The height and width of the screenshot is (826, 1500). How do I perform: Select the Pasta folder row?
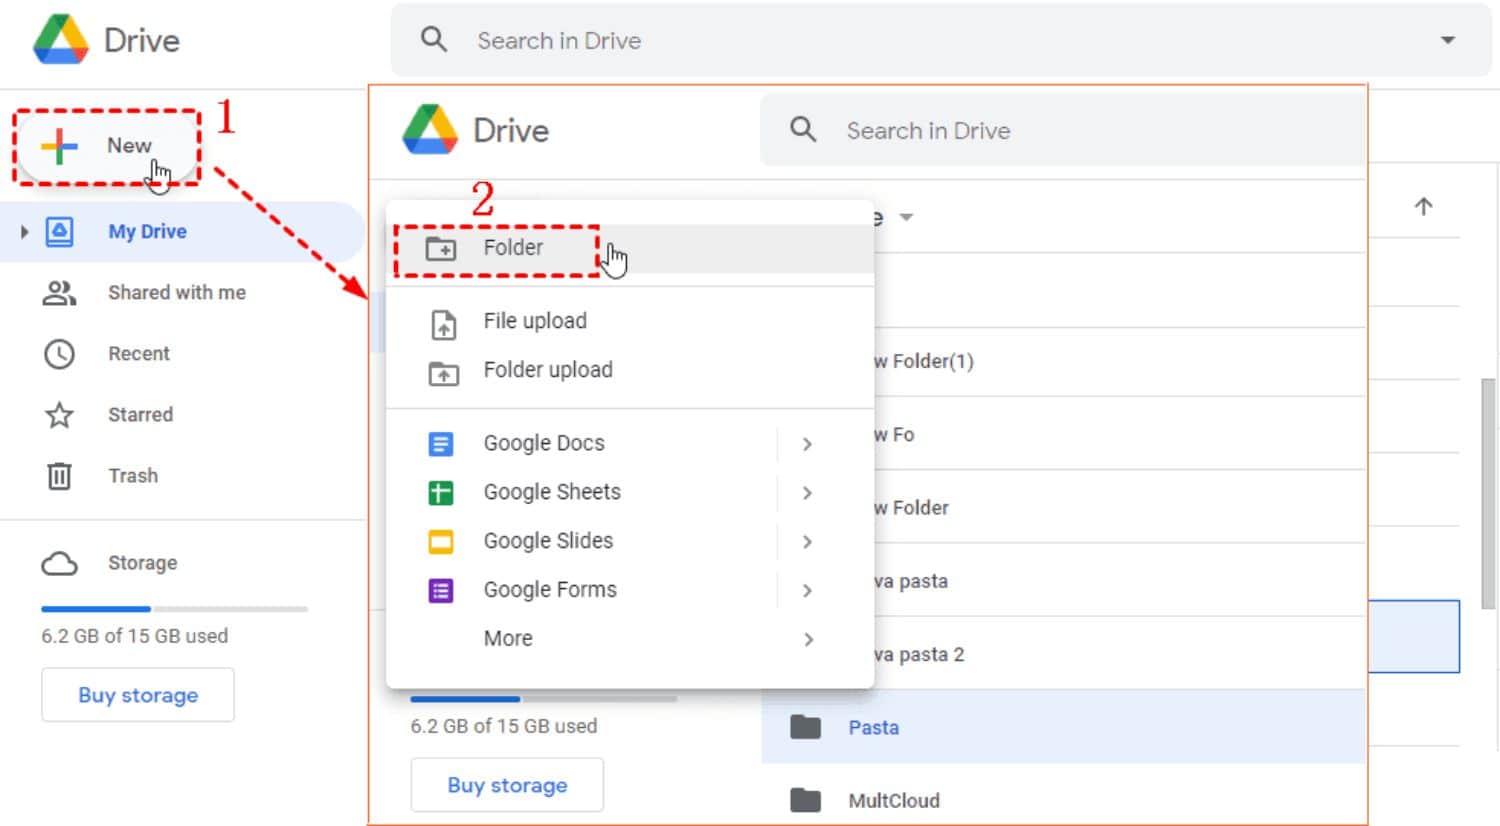pyautogui.click(x=1064, y=727)
